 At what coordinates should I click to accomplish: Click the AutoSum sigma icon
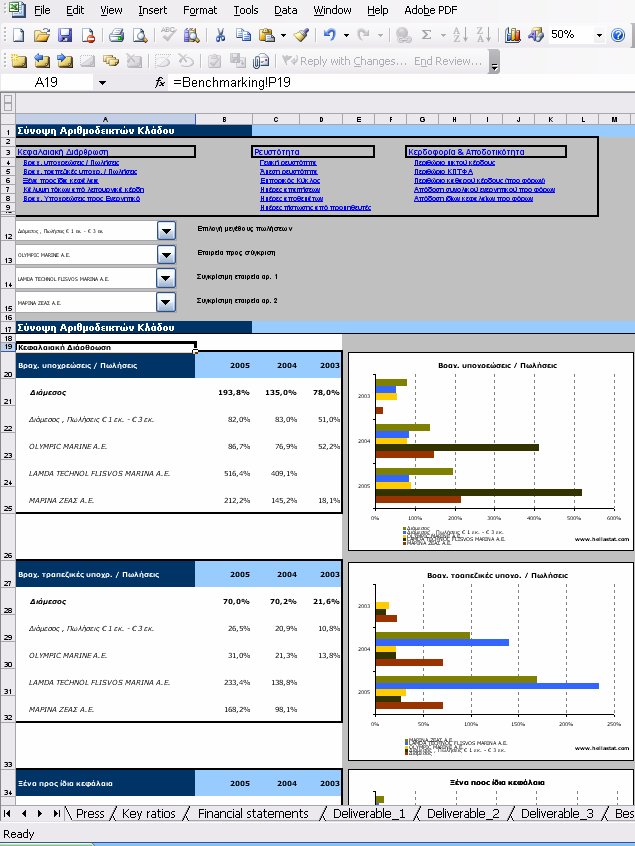coord(426,35)
